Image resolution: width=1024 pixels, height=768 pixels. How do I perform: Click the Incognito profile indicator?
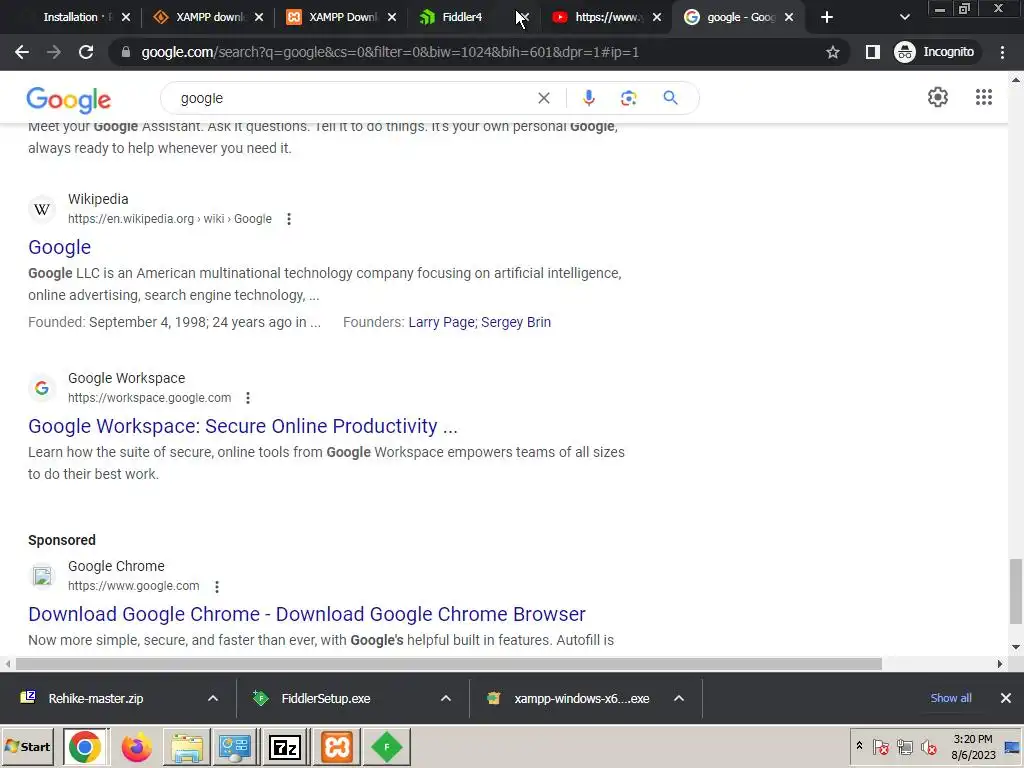[x=935, y=52]
